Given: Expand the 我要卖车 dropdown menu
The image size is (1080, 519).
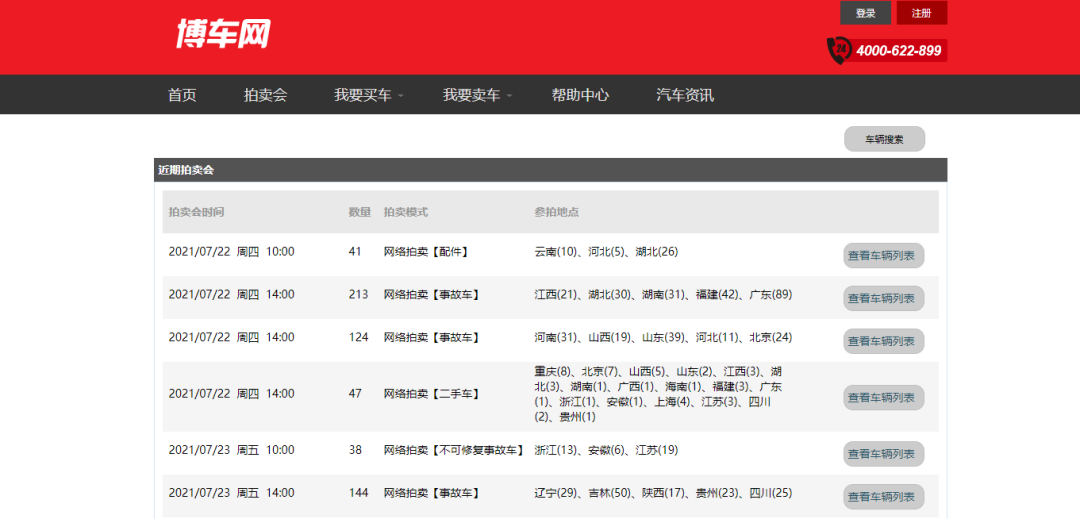Looking at the screenshot, I should [x=477, y=95].
